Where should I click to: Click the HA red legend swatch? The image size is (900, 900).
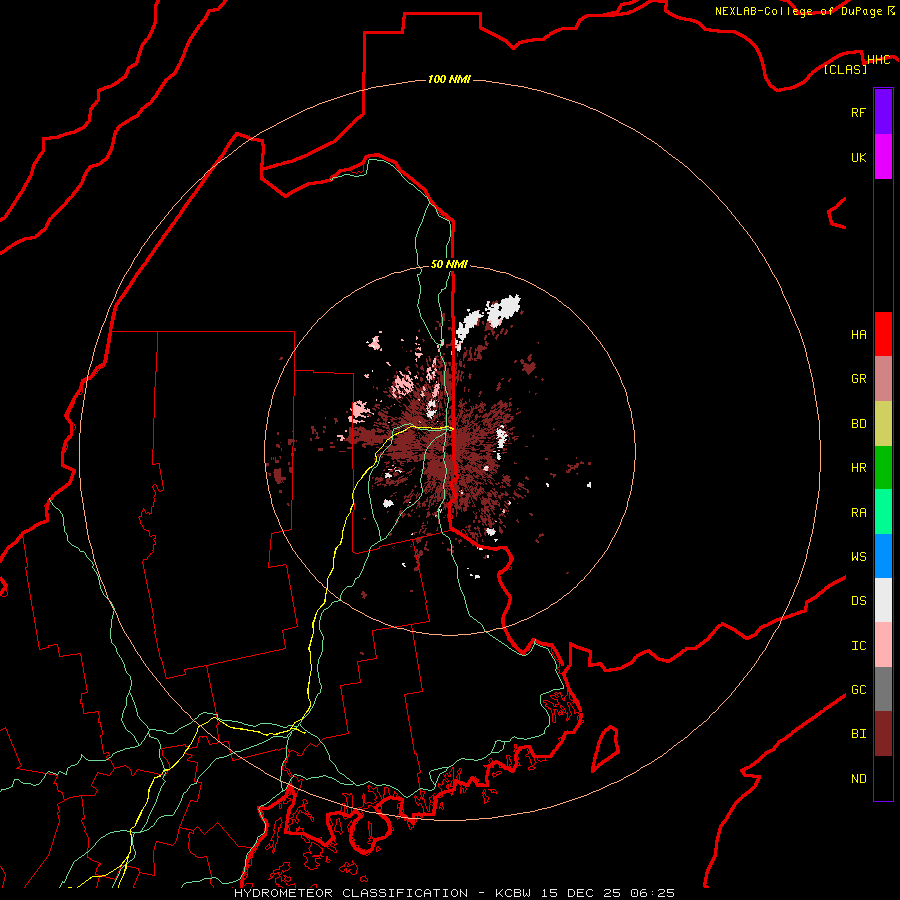pyautogui.click(x=883, y=334)
